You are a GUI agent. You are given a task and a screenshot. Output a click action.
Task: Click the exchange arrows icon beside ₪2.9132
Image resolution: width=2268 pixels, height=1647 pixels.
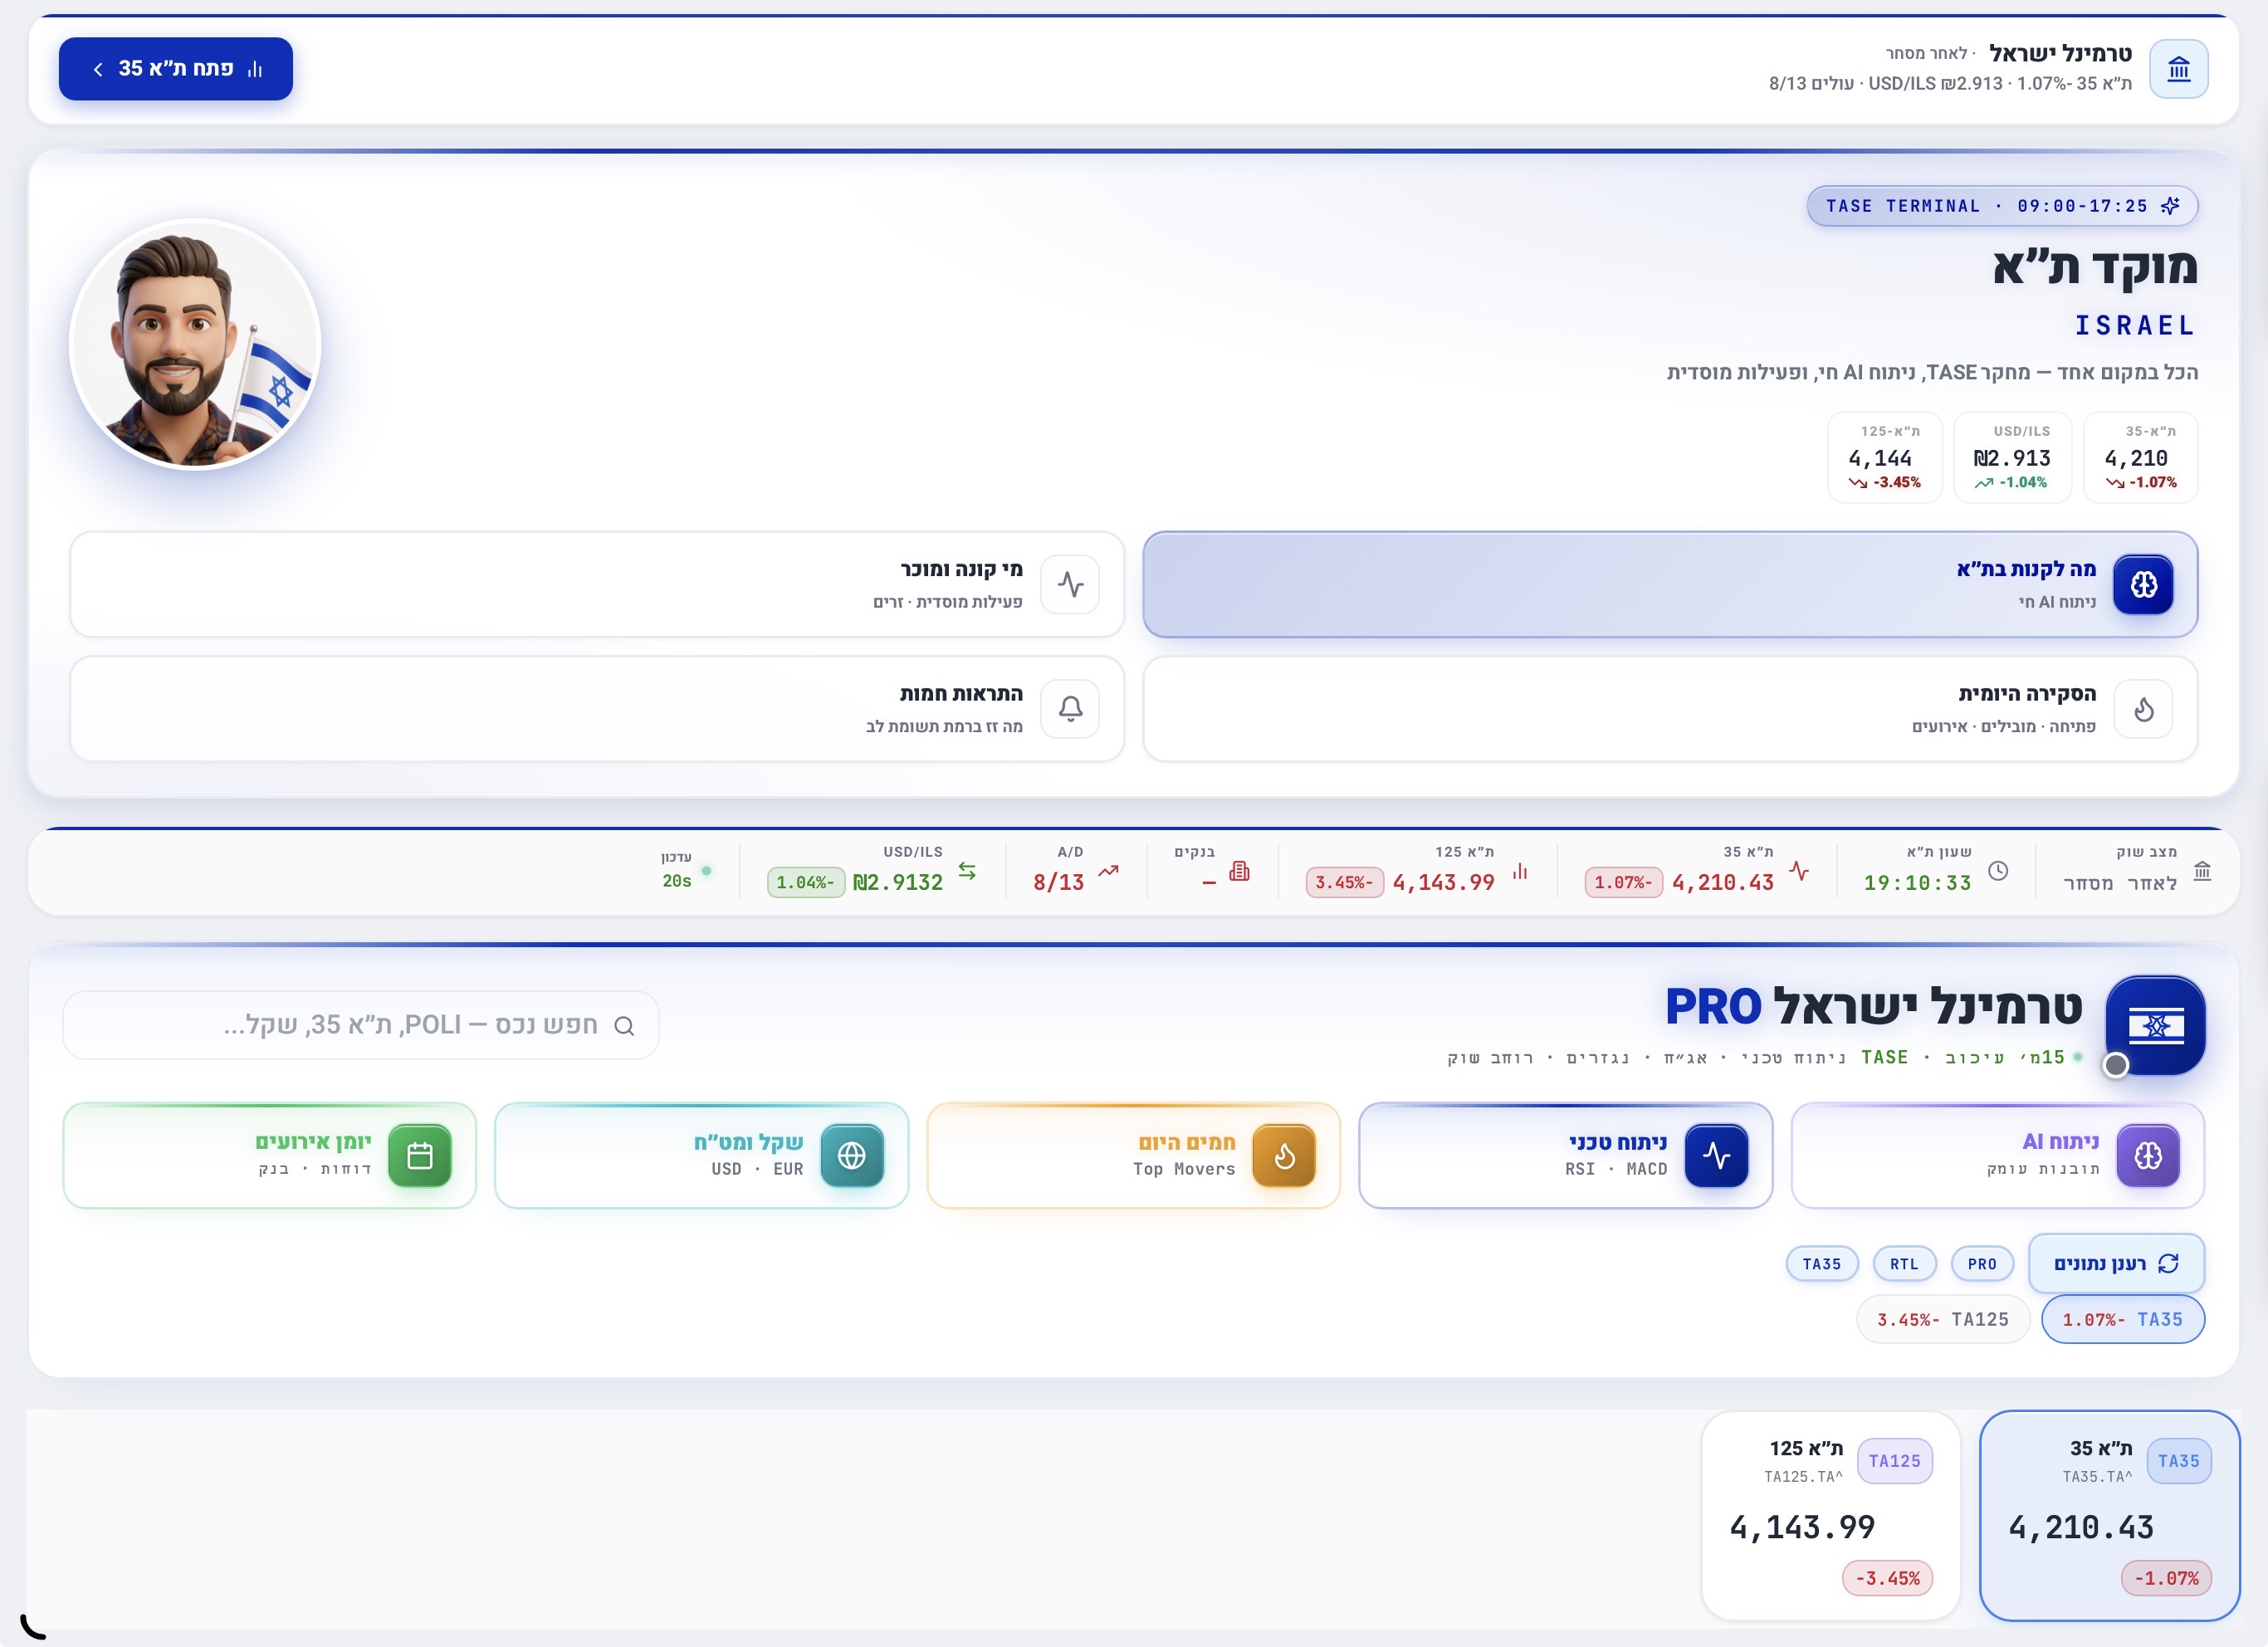tap(967, 871)
